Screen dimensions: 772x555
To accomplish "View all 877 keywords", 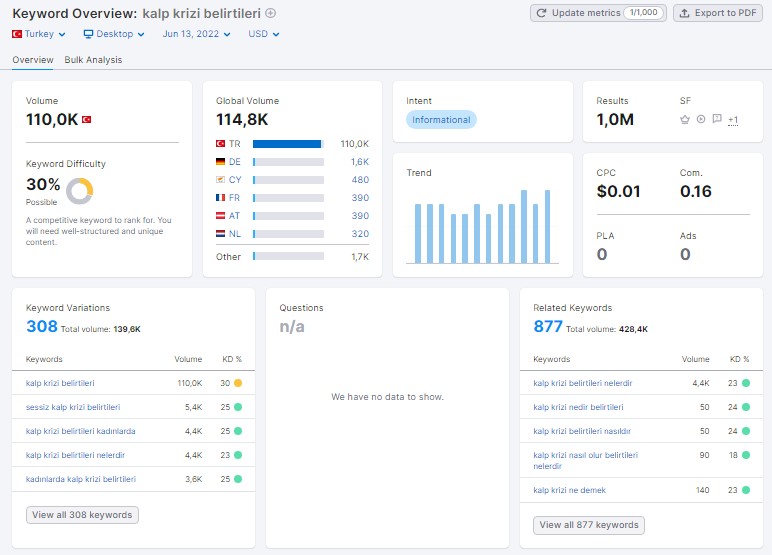I will pyautogui.click(x=589, y=525).
